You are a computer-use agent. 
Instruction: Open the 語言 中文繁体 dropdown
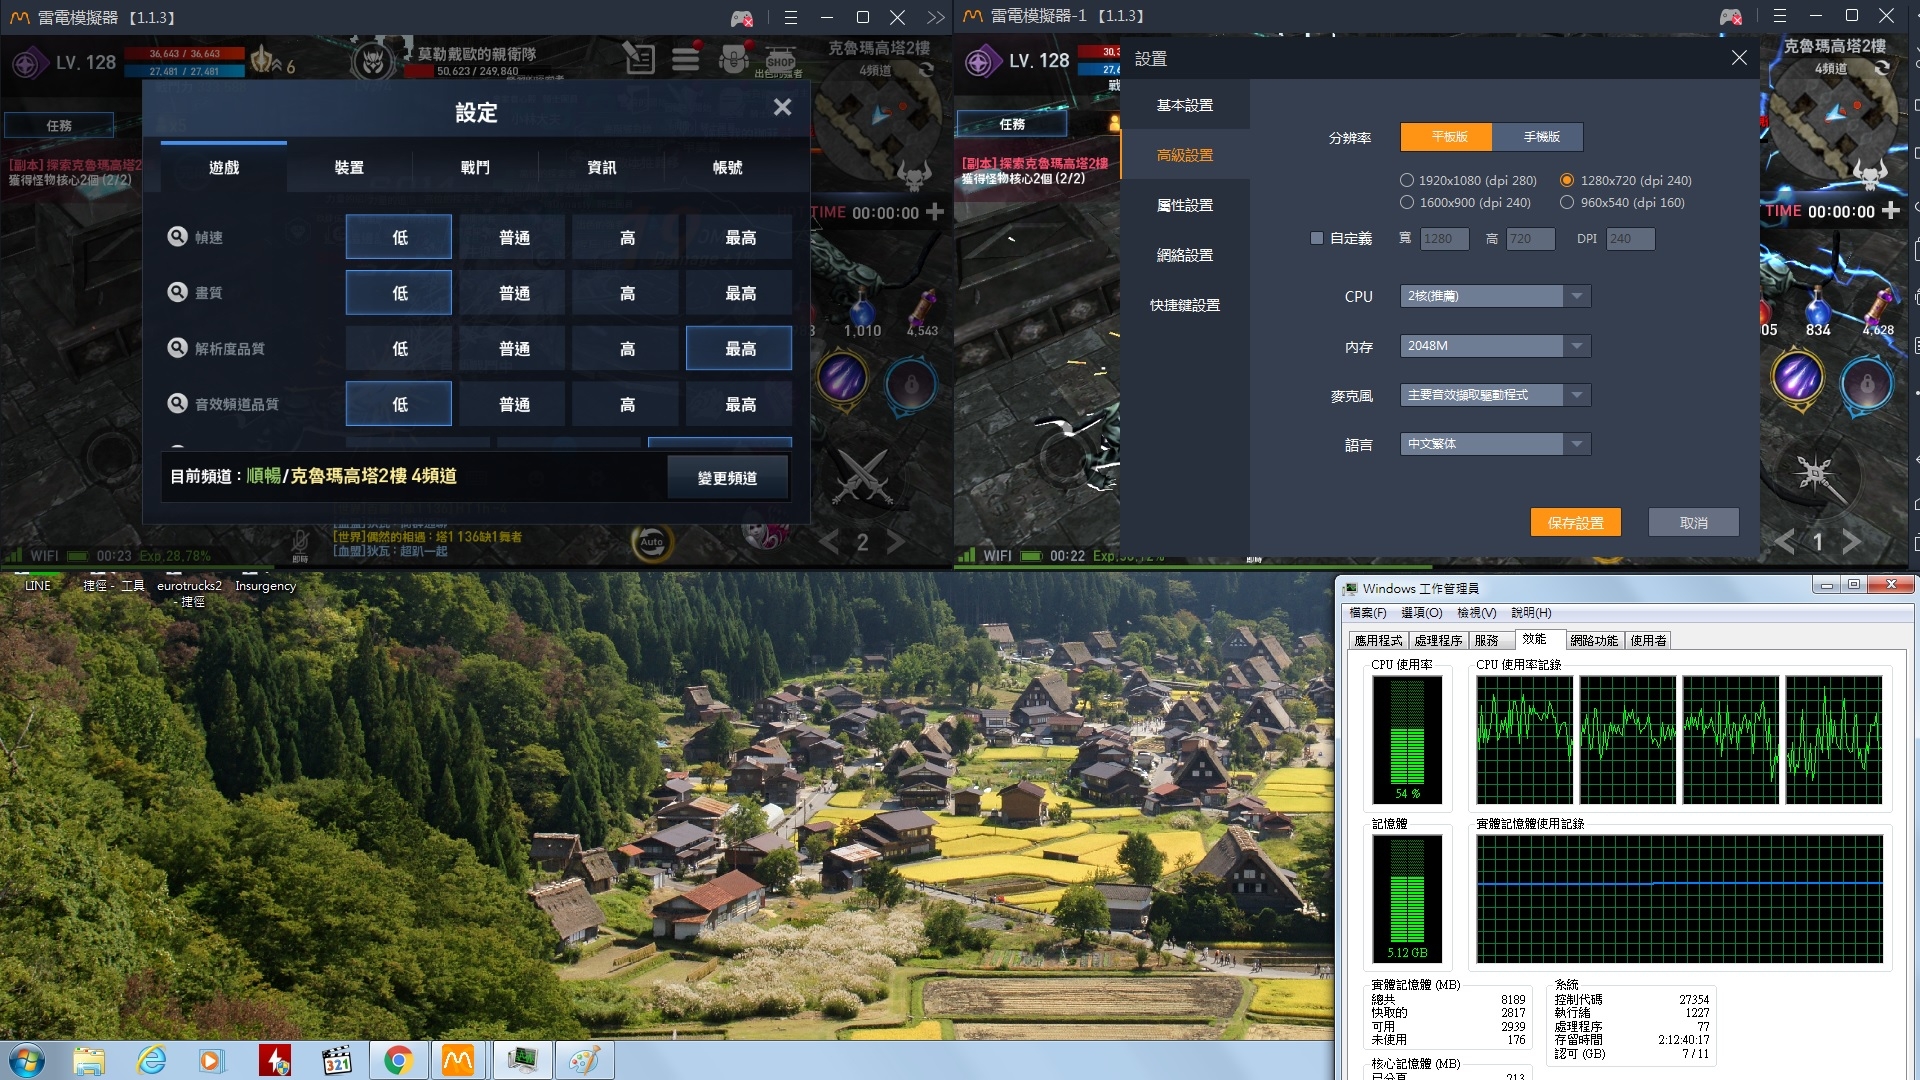(x=1495, y=444)
